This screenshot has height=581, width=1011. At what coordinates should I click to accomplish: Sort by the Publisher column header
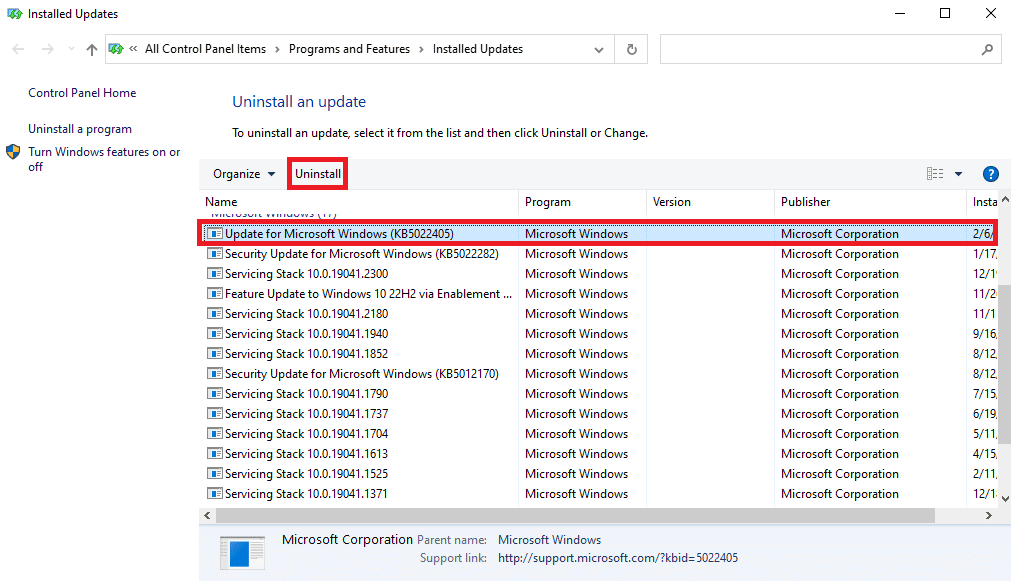click(805, 202)
